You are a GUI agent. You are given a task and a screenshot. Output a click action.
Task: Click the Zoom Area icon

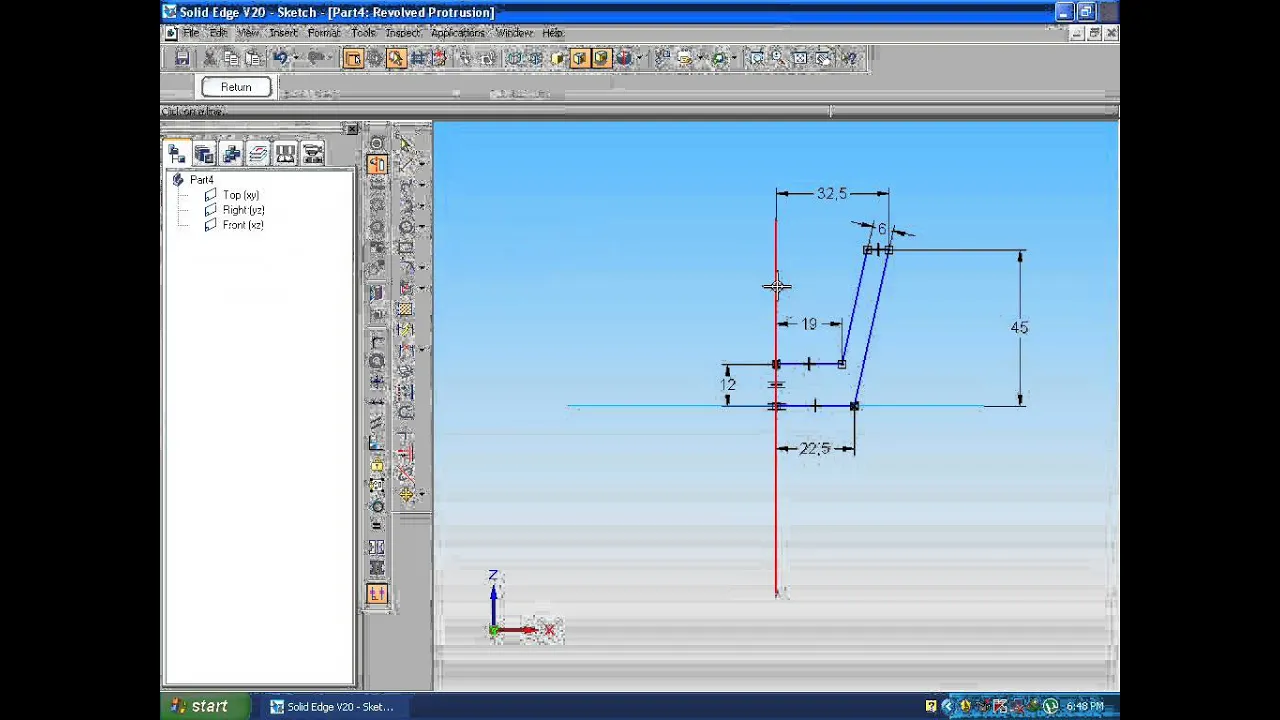[755, 59]
